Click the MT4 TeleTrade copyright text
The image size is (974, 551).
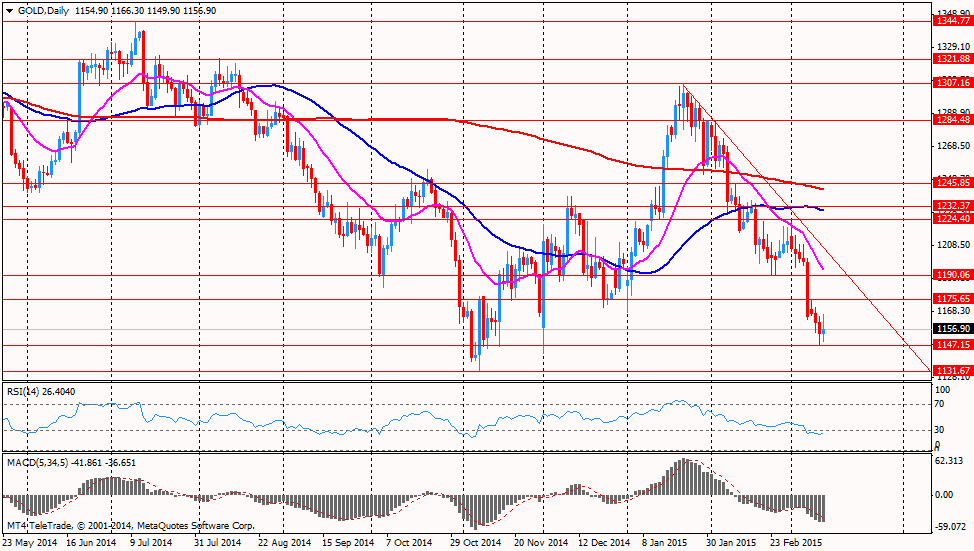(130, 526)
